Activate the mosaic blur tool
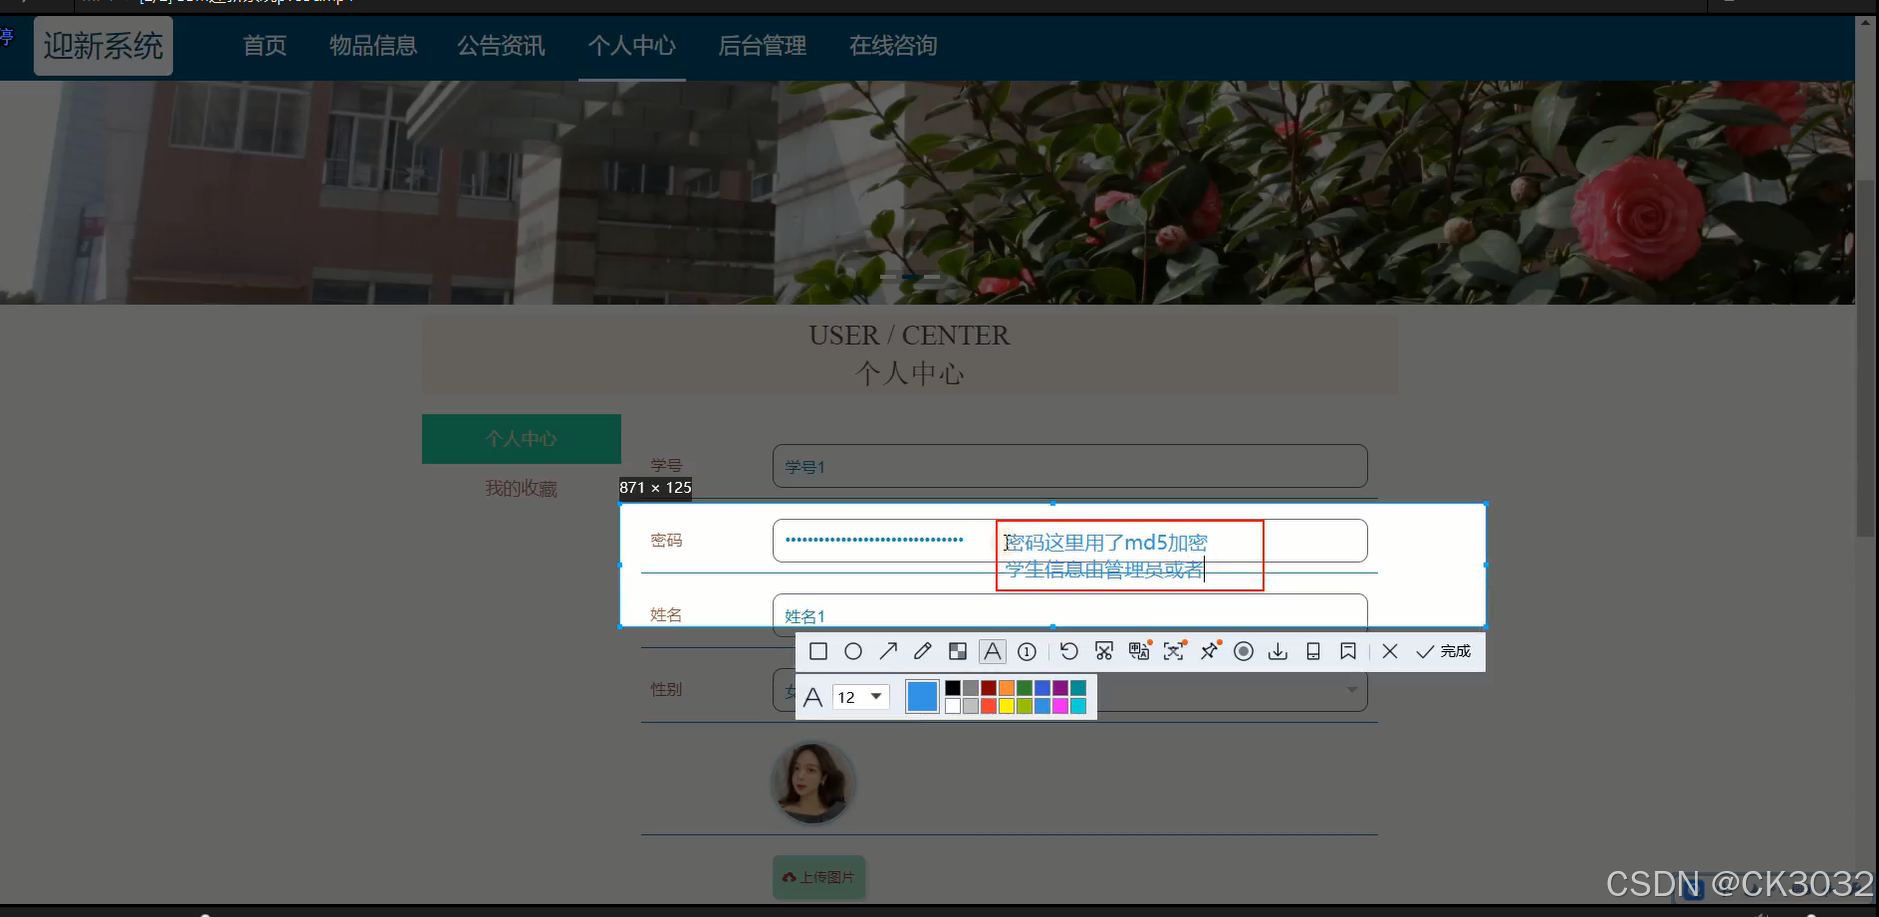This screenshot has width=1879, height=917. point(957,651)
